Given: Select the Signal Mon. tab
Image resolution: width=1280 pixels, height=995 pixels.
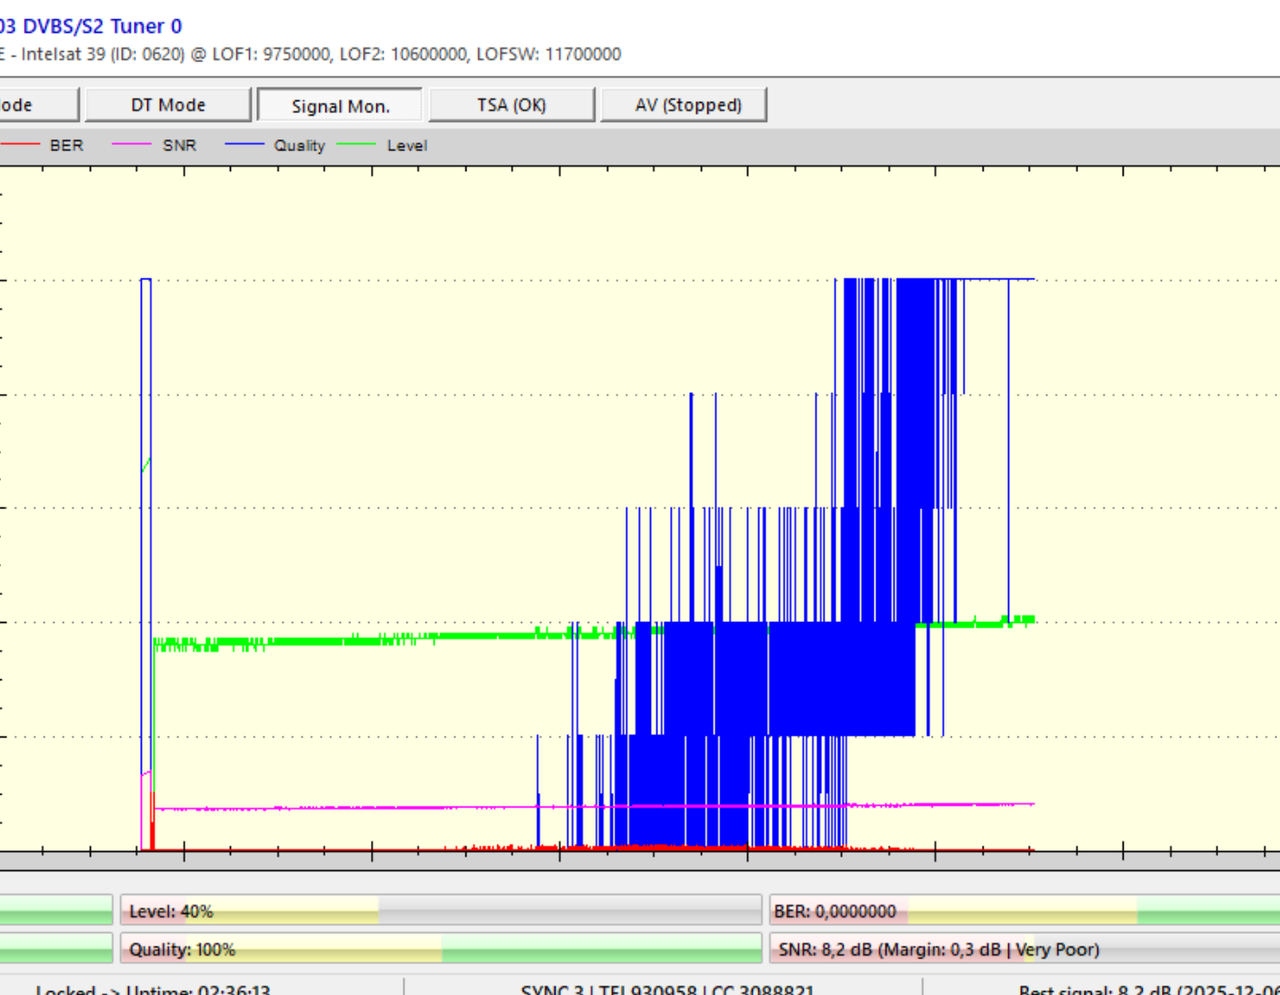Looking at the screenshot, I should pyautogui.click(x=340, y=105).
